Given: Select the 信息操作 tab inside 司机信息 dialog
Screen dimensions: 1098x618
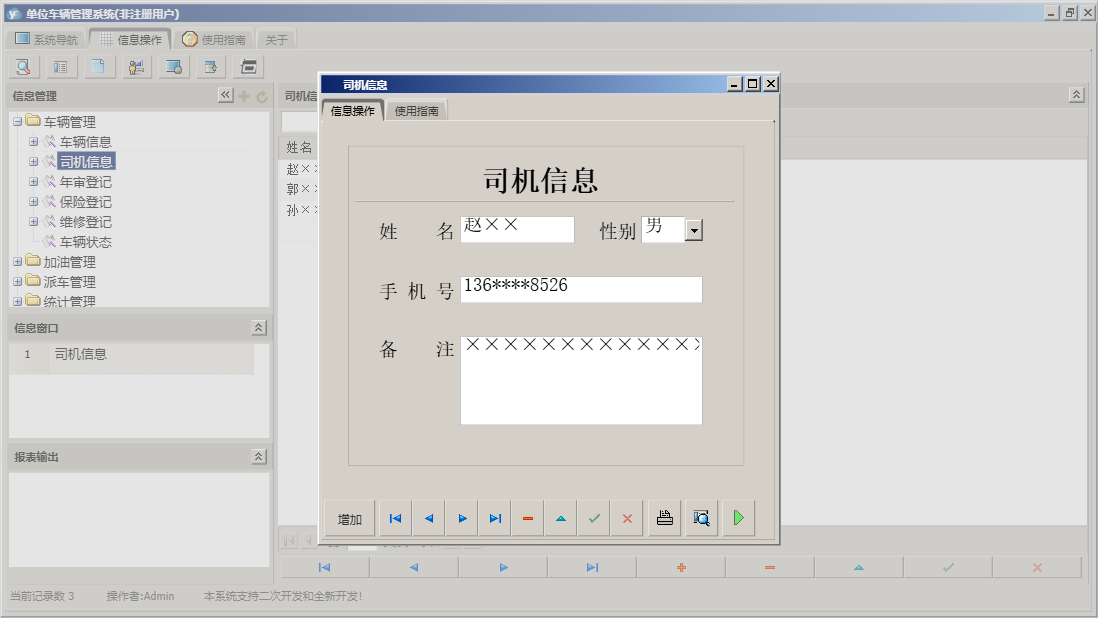Looking at the screenshot, I should pyautogui.click(x=352, y=111).
